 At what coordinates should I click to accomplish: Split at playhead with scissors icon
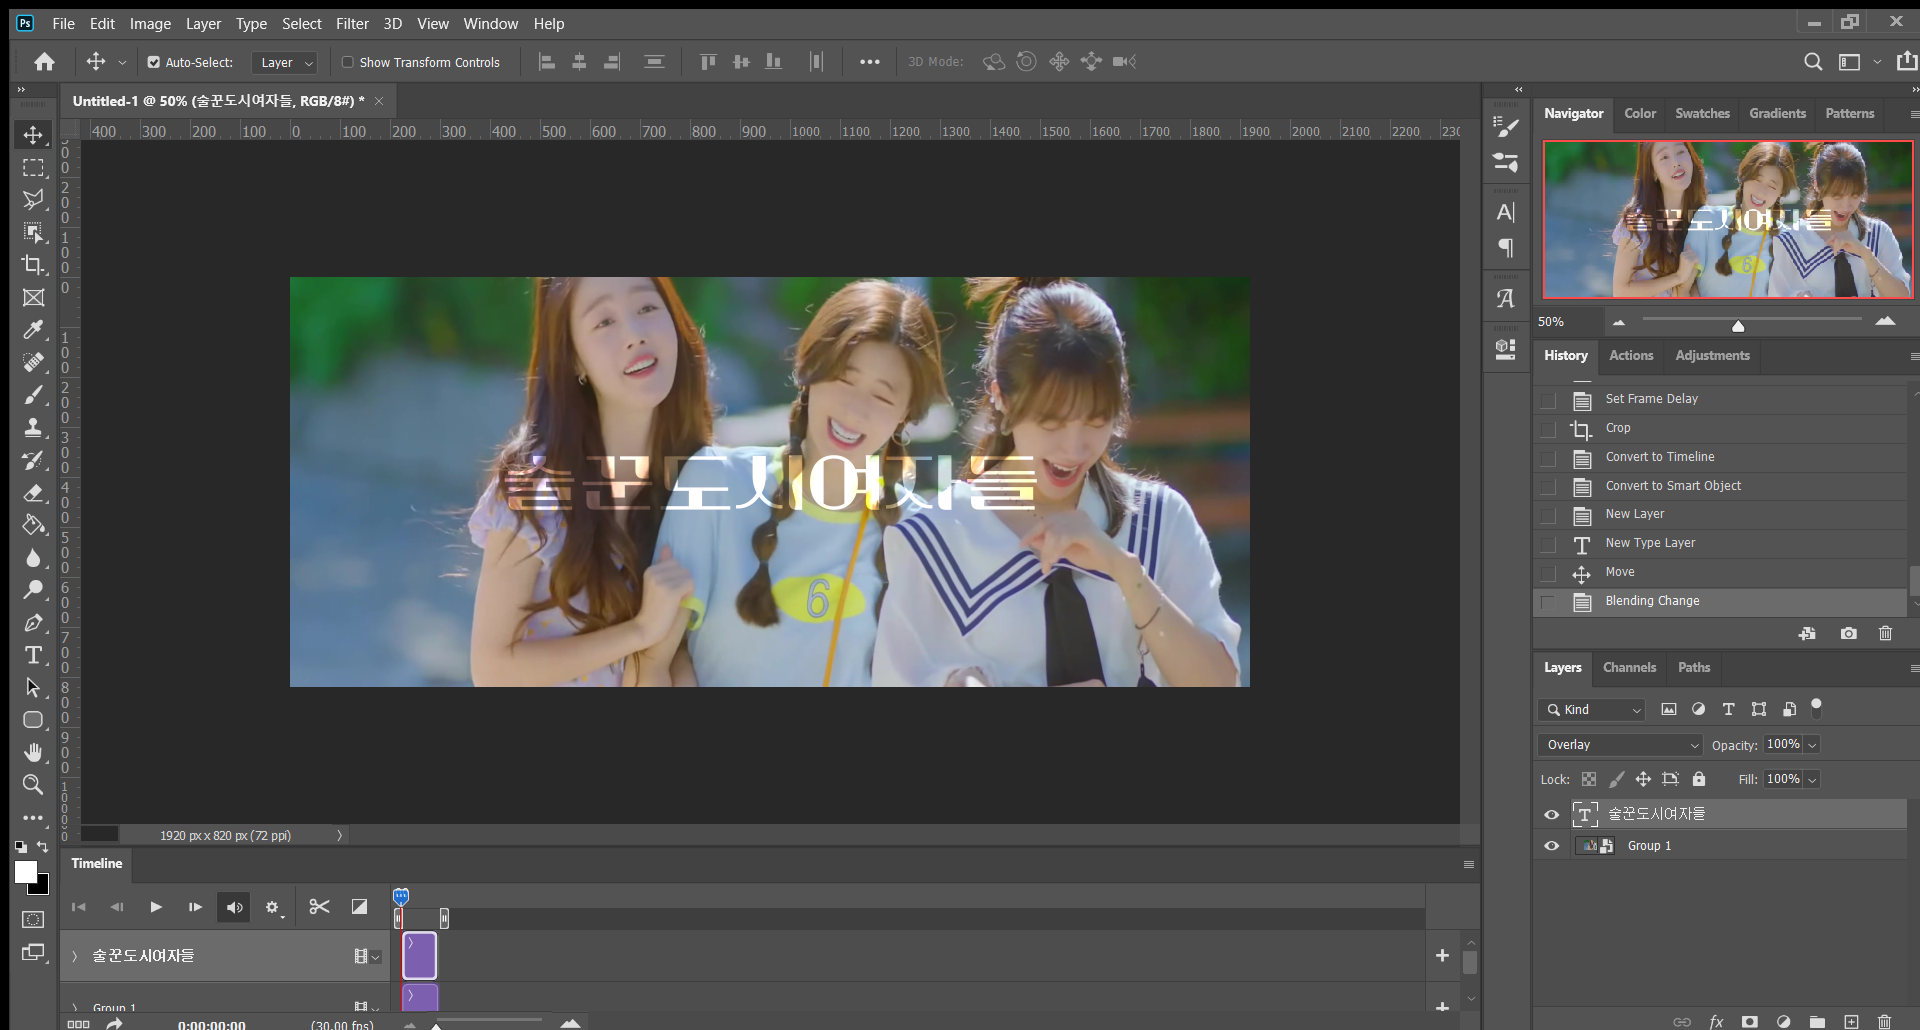319,907
